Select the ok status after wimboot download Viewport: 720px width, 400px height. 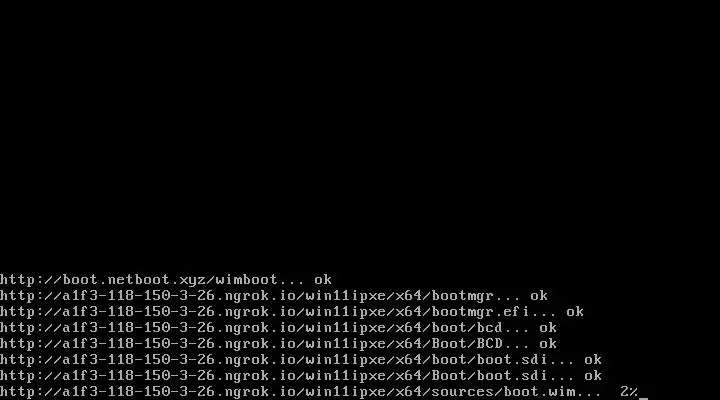323,280
